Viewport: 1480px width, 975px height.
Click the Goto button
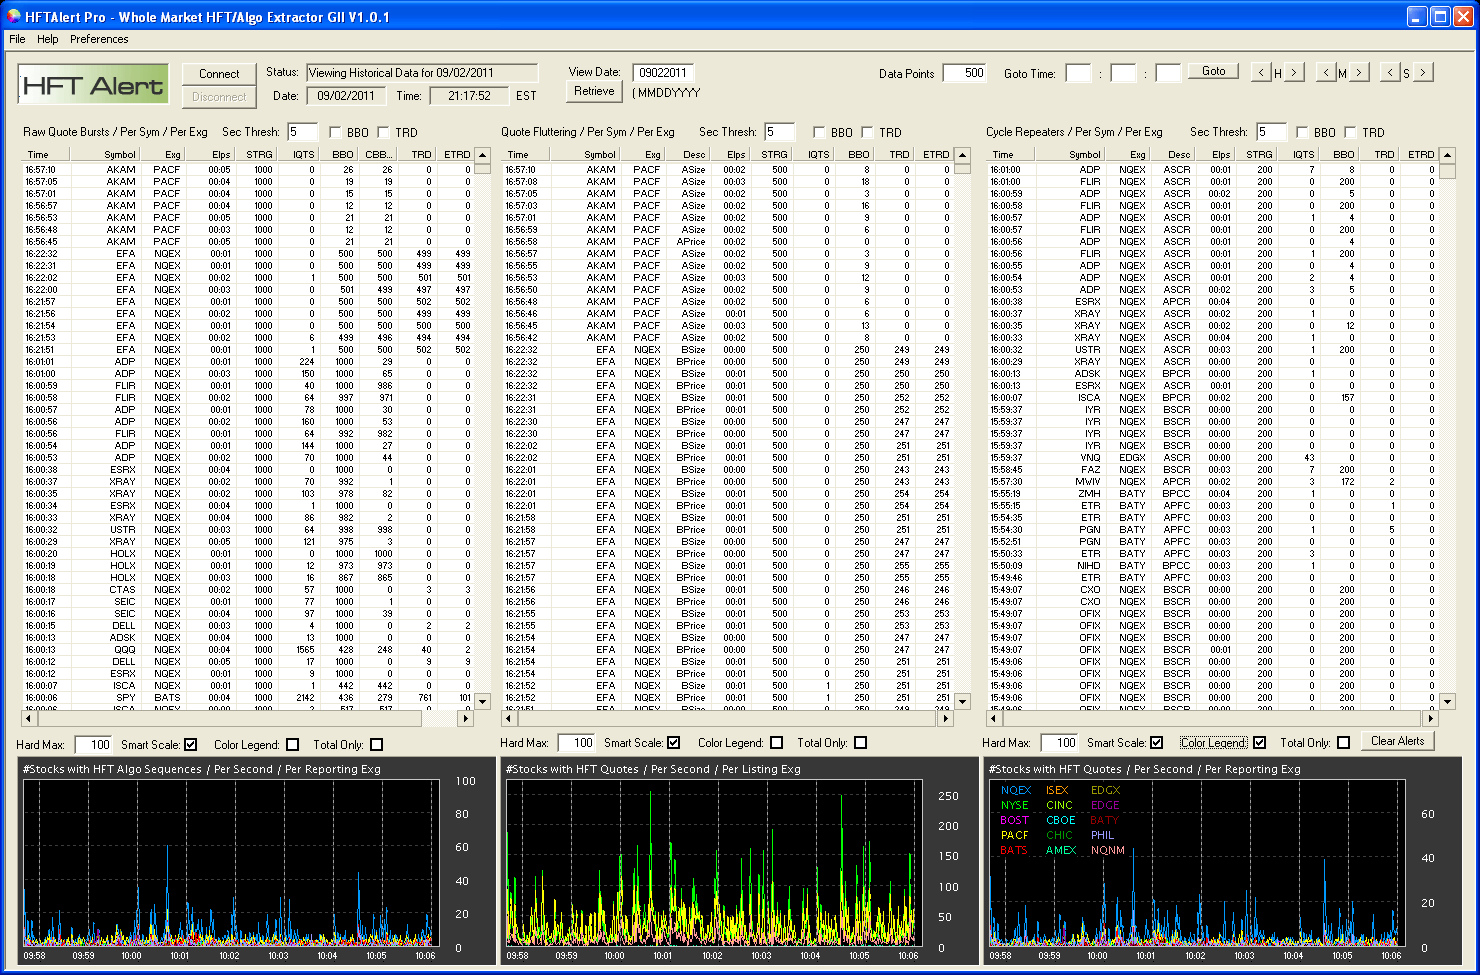(x=1214, y=71)
